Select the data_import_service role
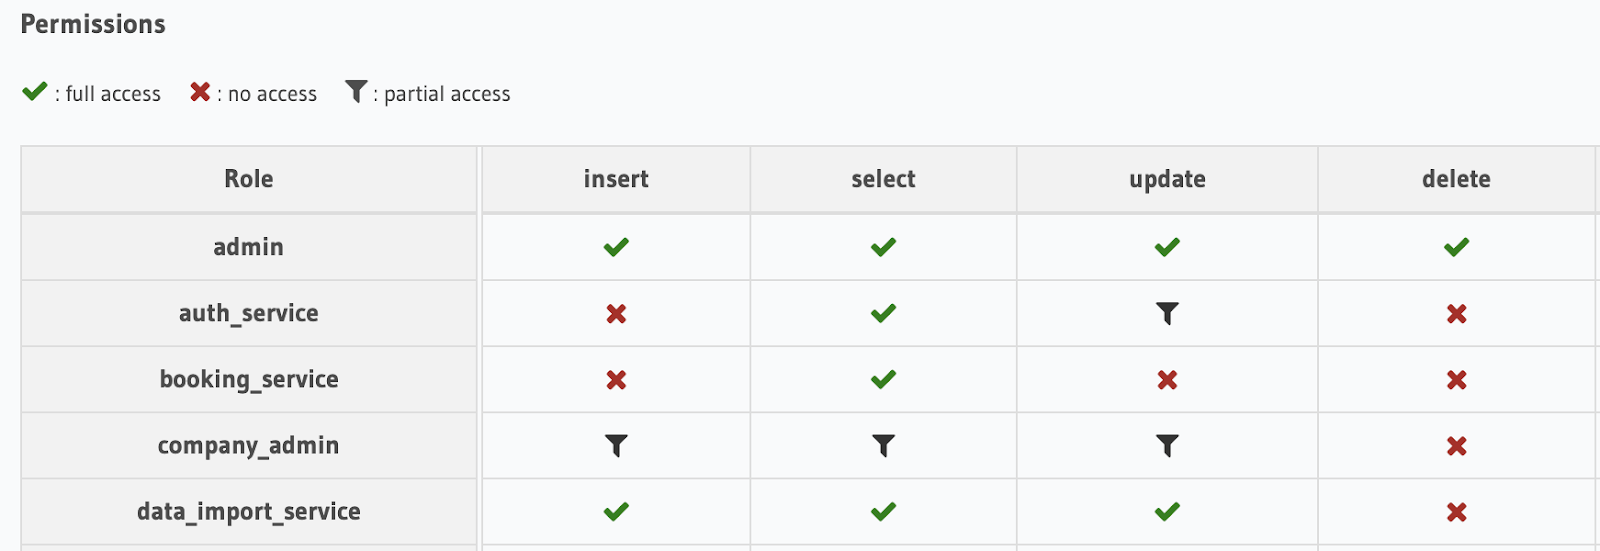1600x551 pixels. pyautogui.click(x=249, y=511)
